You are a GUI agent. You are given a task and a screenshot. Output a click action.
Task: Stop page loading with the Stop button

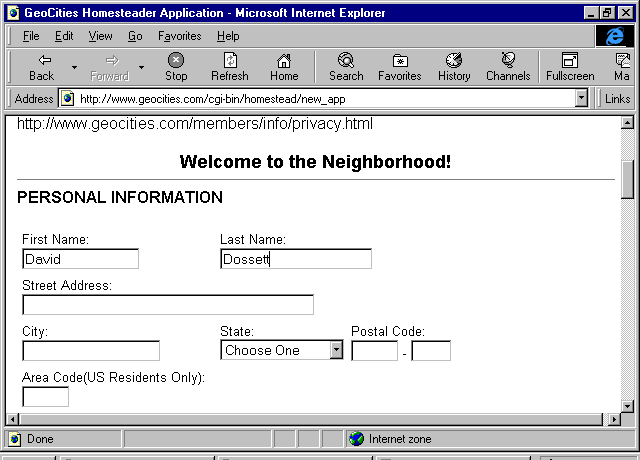click(176, 67)
